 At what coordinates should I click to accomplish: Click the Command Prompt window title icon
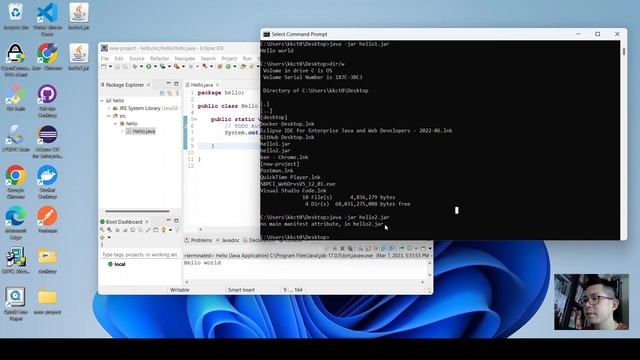267,34
